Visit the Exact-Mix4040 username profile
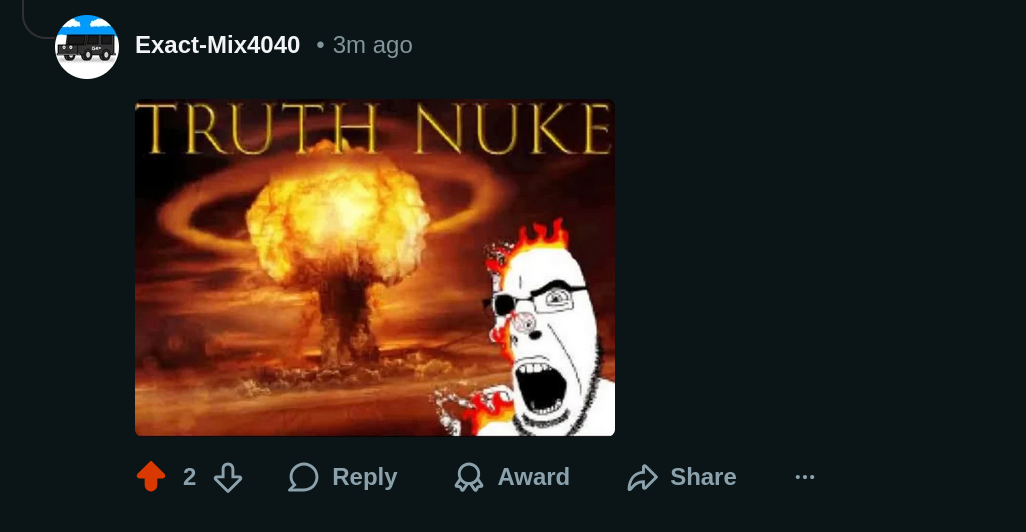1026x532 pixels. point(217,45)
